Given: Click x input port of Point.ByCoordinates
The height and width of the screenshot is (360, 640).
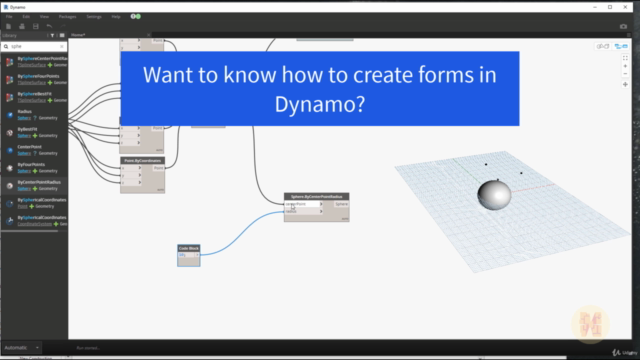Looking at the screenshot, I should [x=130, y=168].
